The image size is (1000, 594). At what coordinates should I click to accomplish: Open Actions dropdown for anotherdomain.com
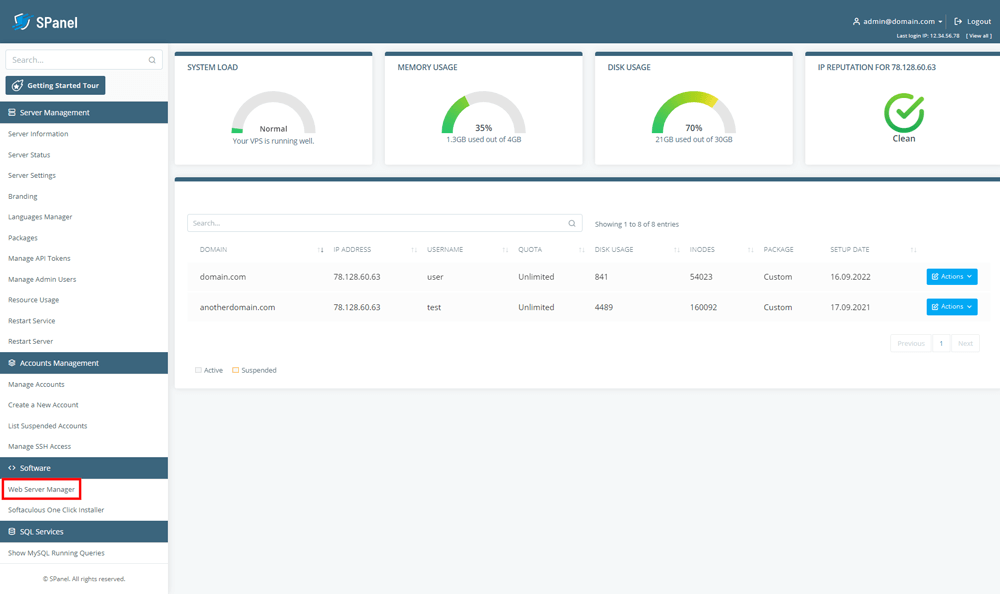coord(952,307)
